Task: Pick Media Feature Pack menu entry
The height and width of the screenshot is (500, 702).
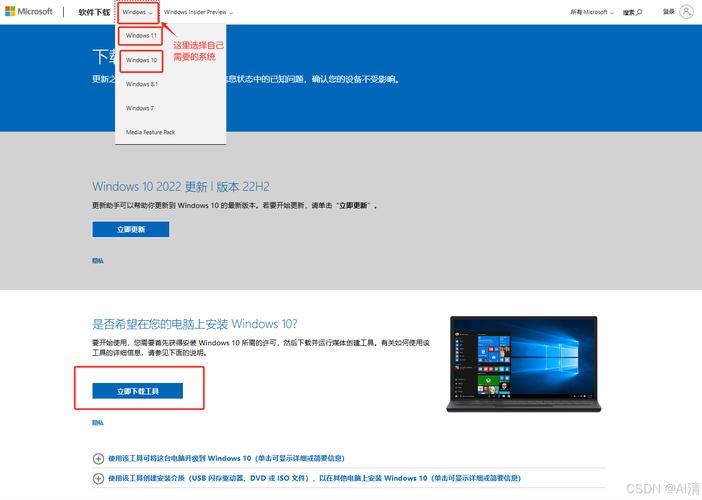Action: [150, 132]
